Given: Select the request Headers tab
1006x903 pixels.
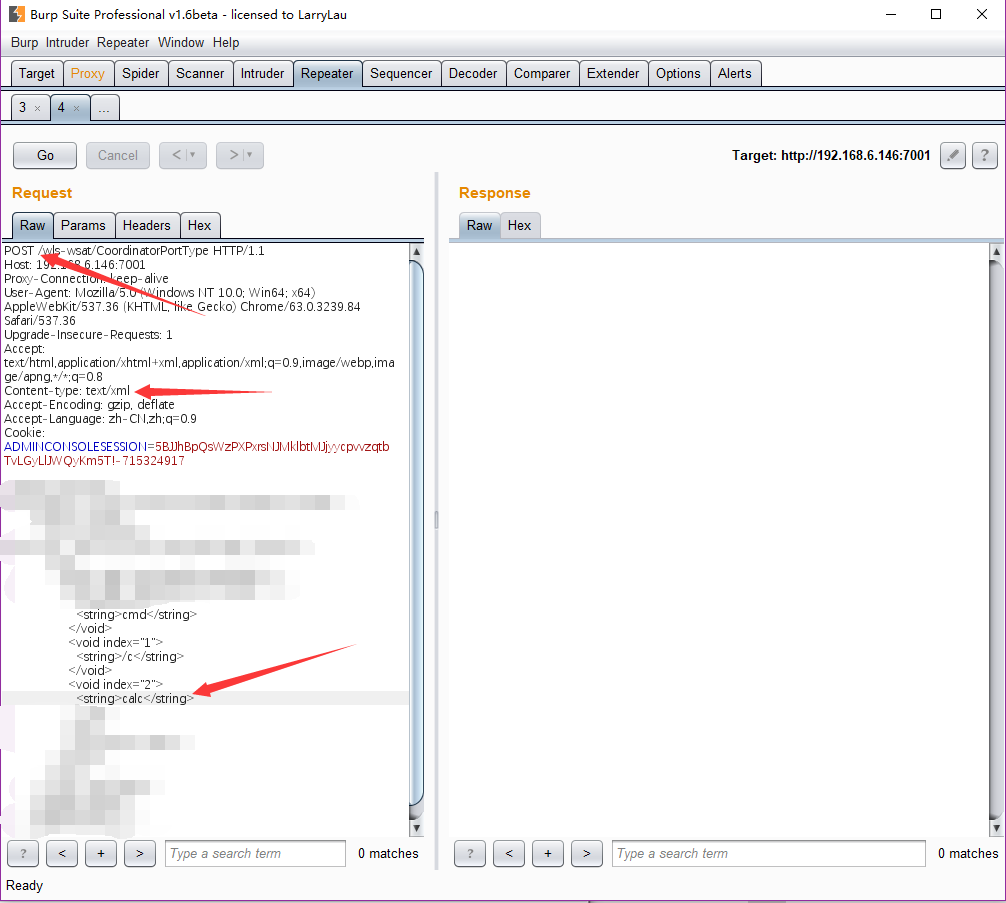Looking at the screenshot, I should pos(147,226).
